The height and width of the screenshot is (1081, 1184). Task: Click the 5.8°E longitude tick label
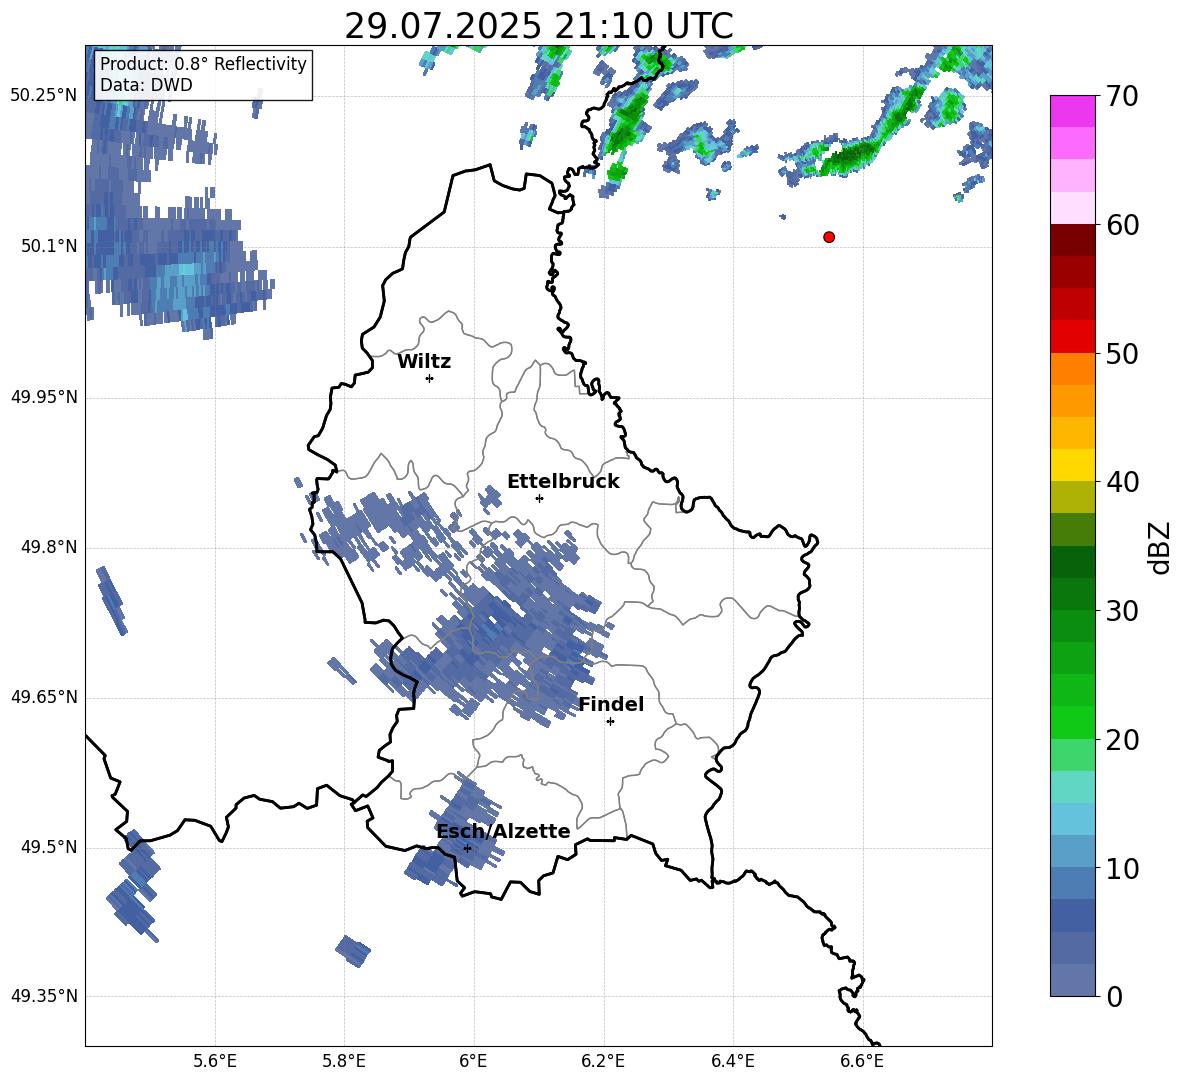pyautogui.click(x=344, y=1061)
